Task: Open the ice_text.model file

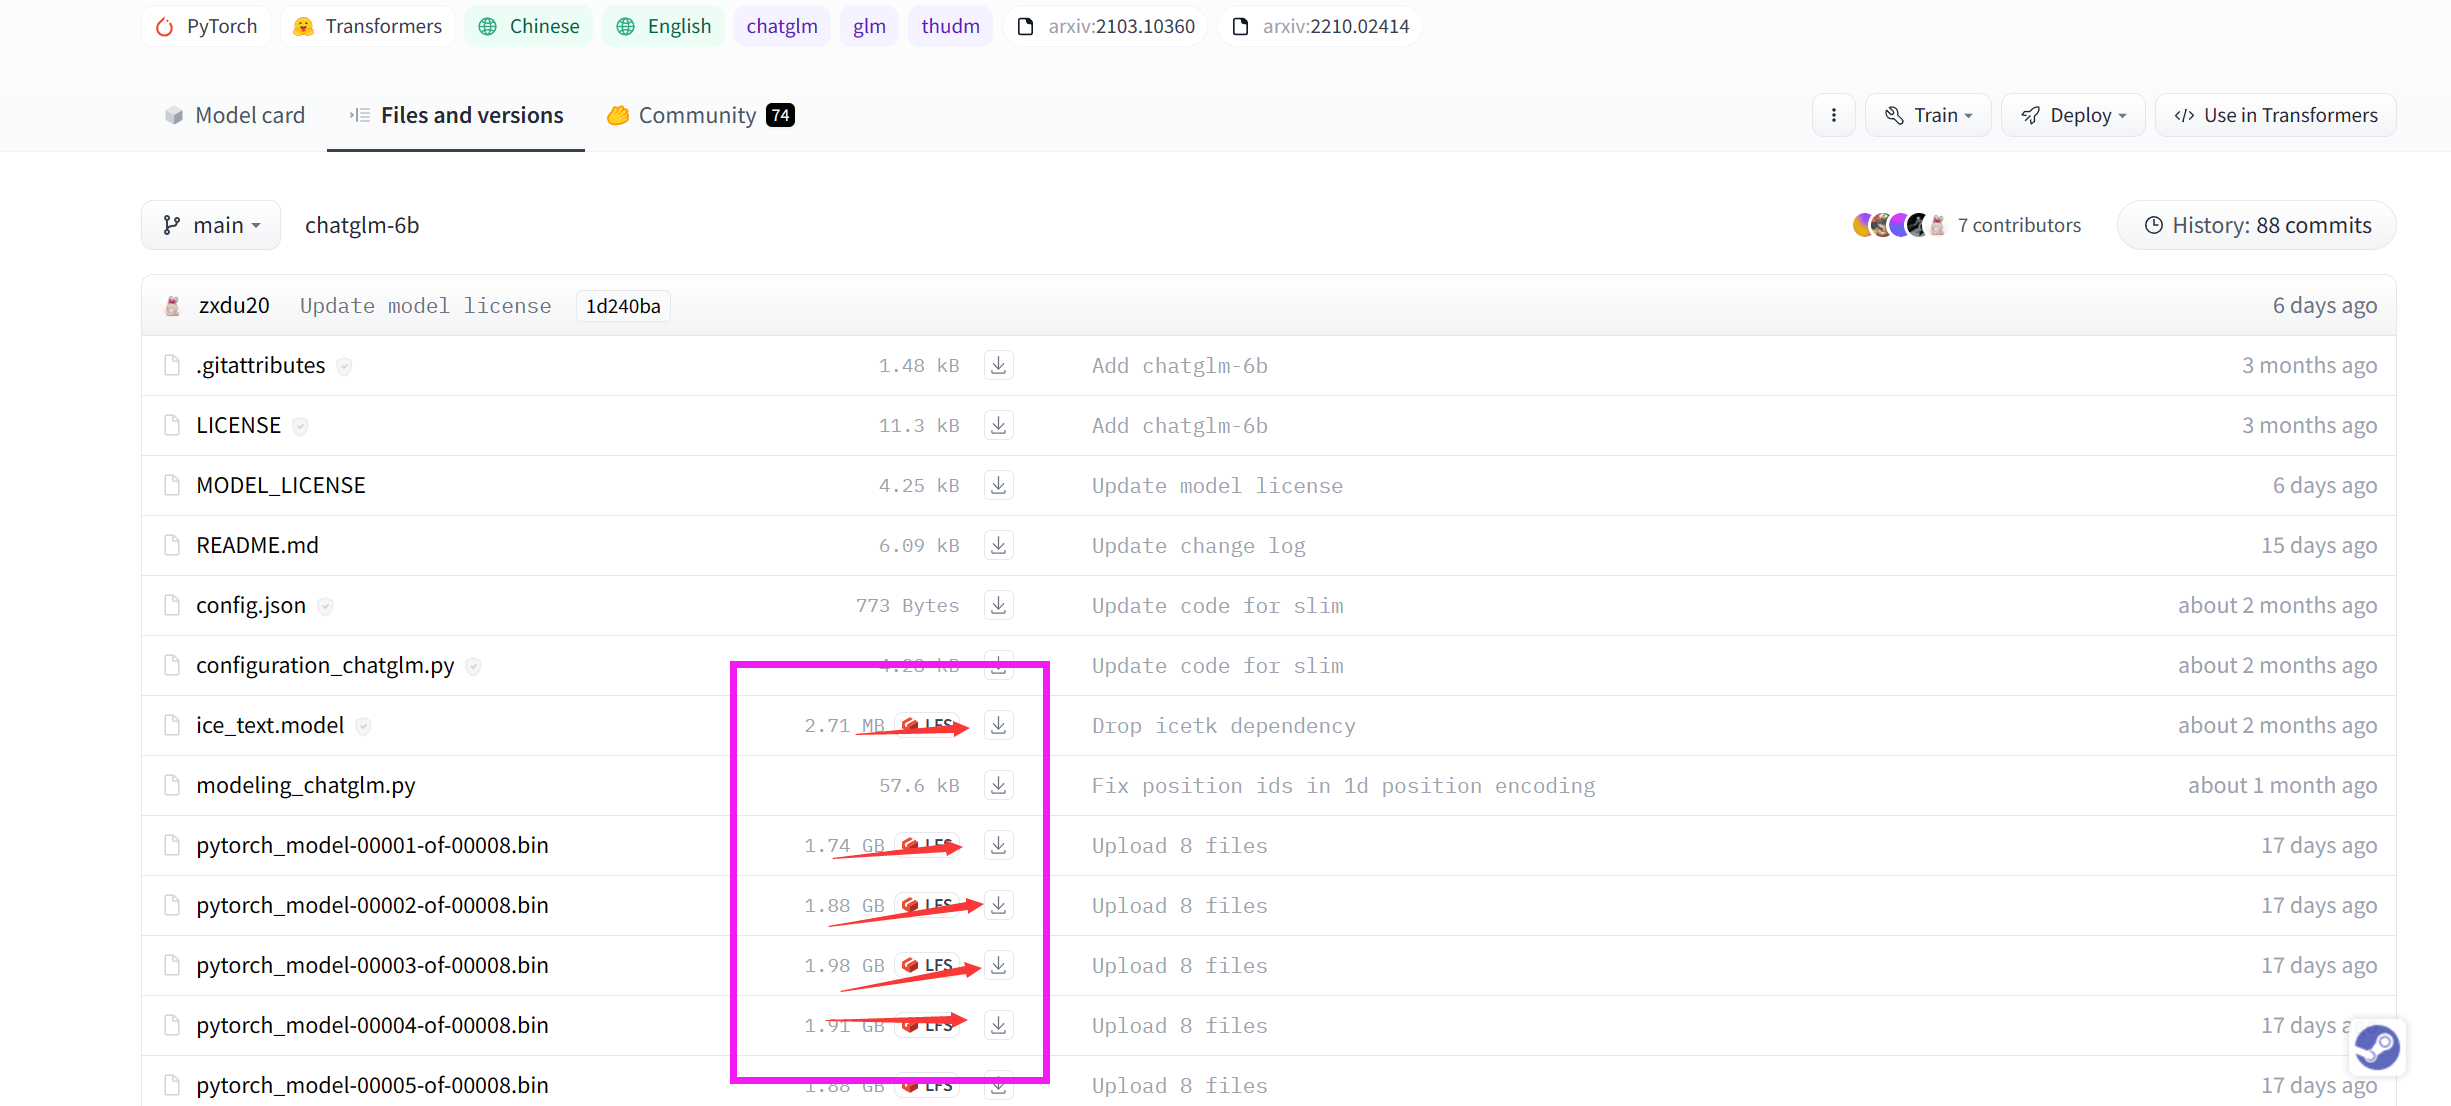Action: click(270, 725)
